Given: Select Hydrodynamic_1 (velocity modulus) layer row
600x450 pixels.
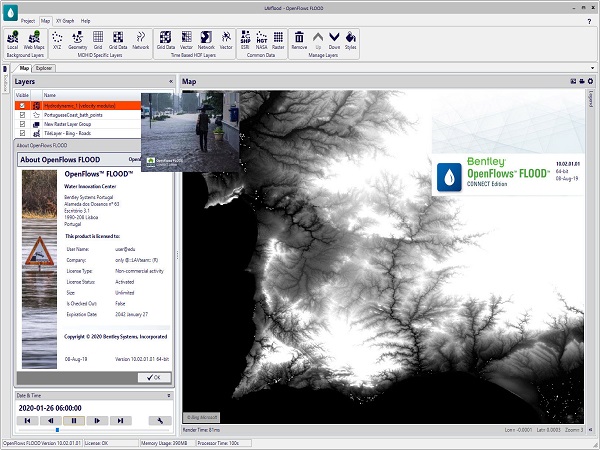Looking at the screenshot, I should pyautogui.click(x=78, y=106).
